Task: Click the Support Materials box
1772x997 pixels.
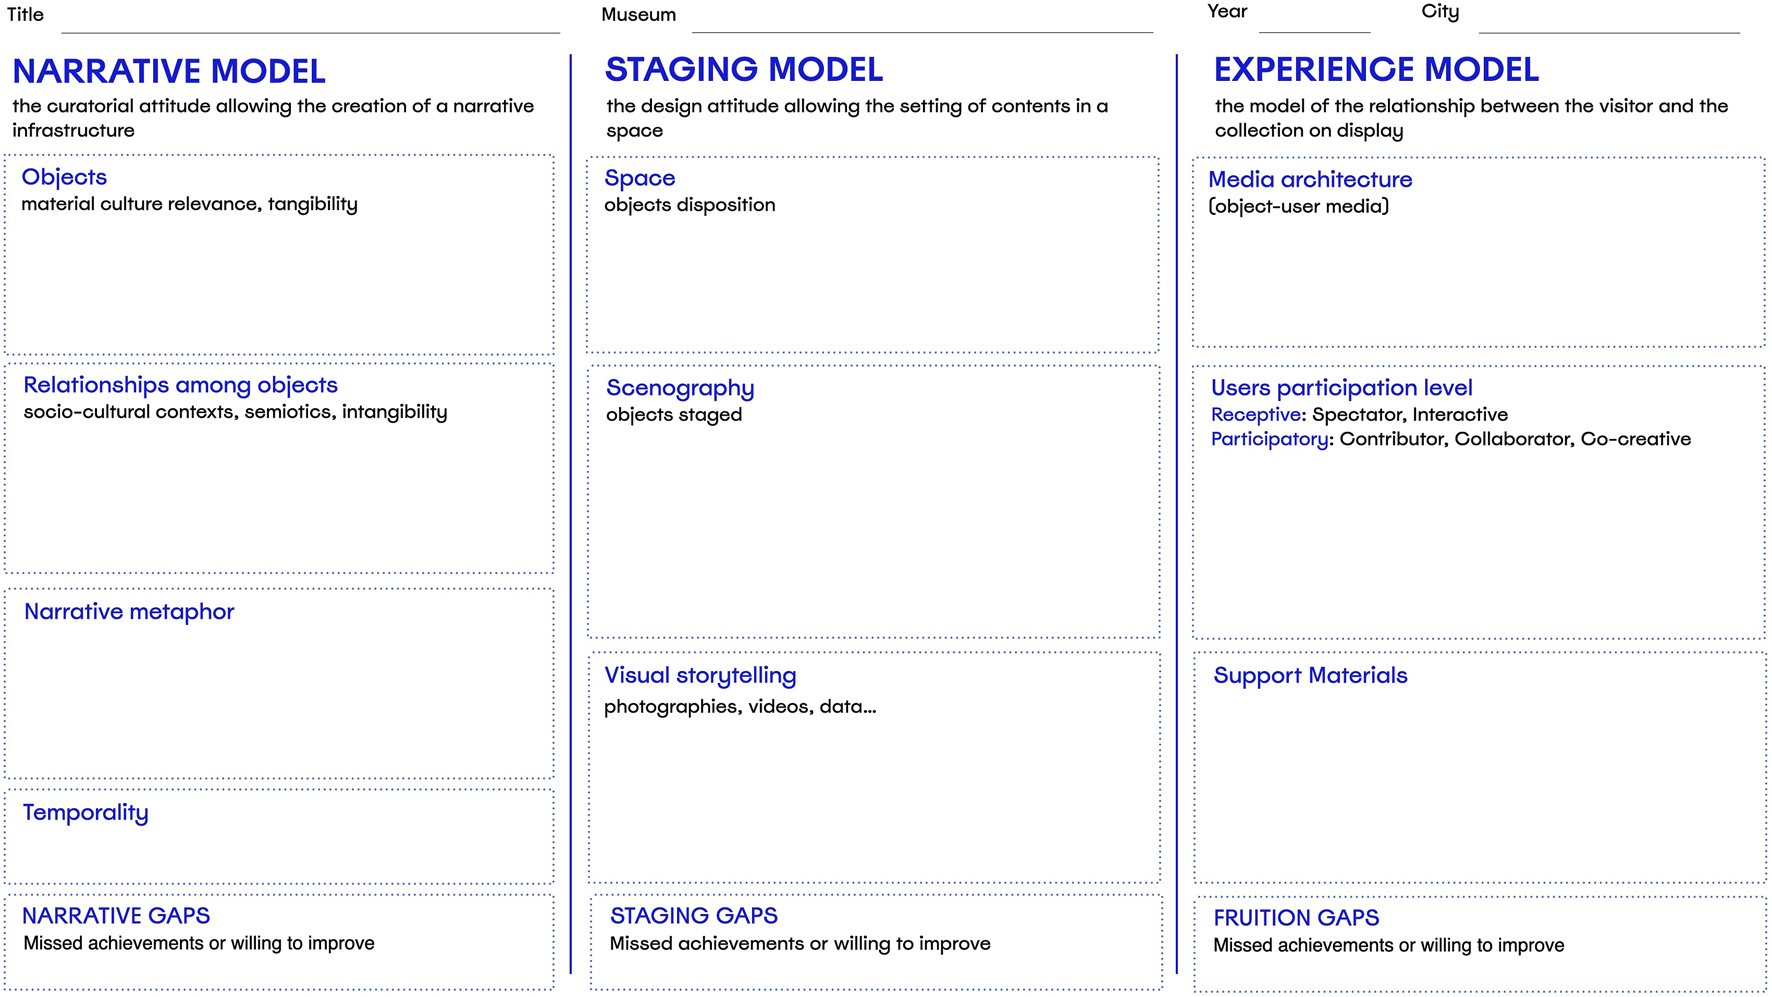Action: coord(1480,768)
